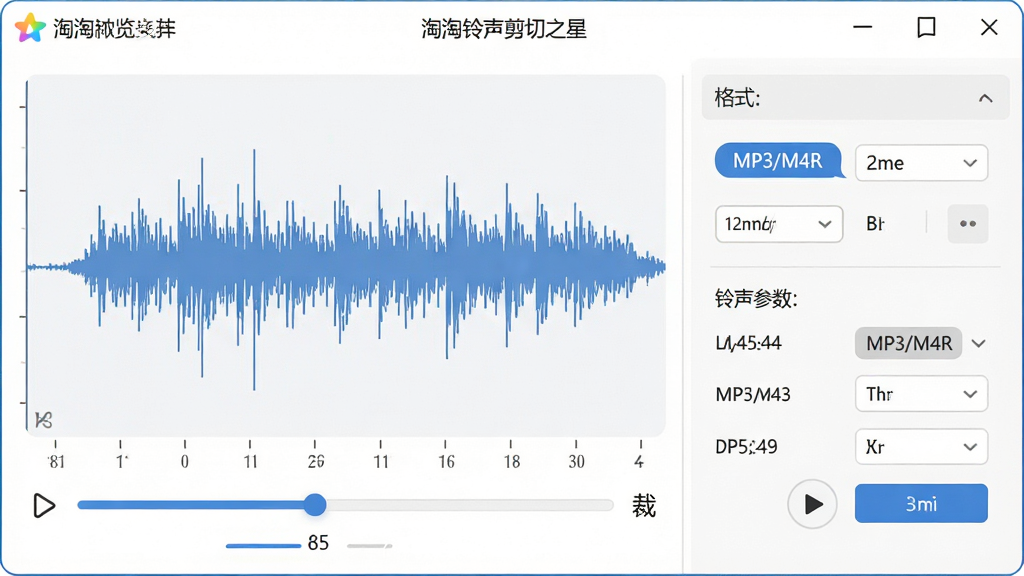Screen dimensions: 1024x576
Task: Maximize the window
Action: coord(926,27)
